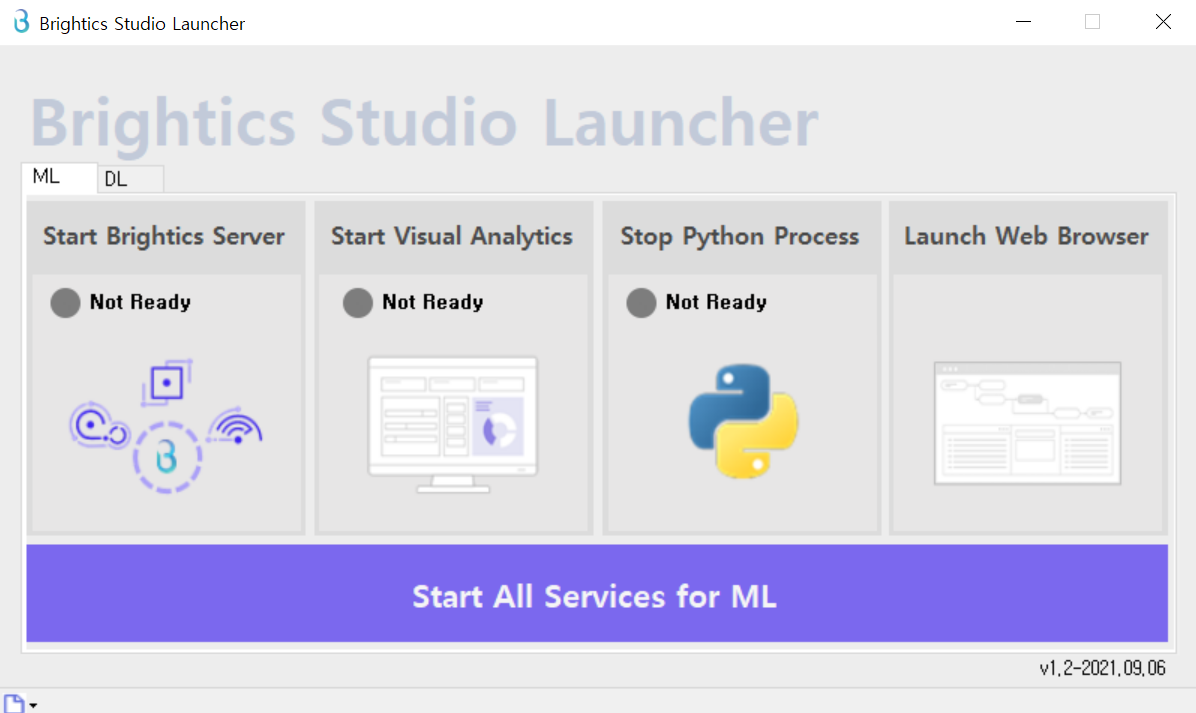Click the Start Brightics Server header

click(165, 236)
